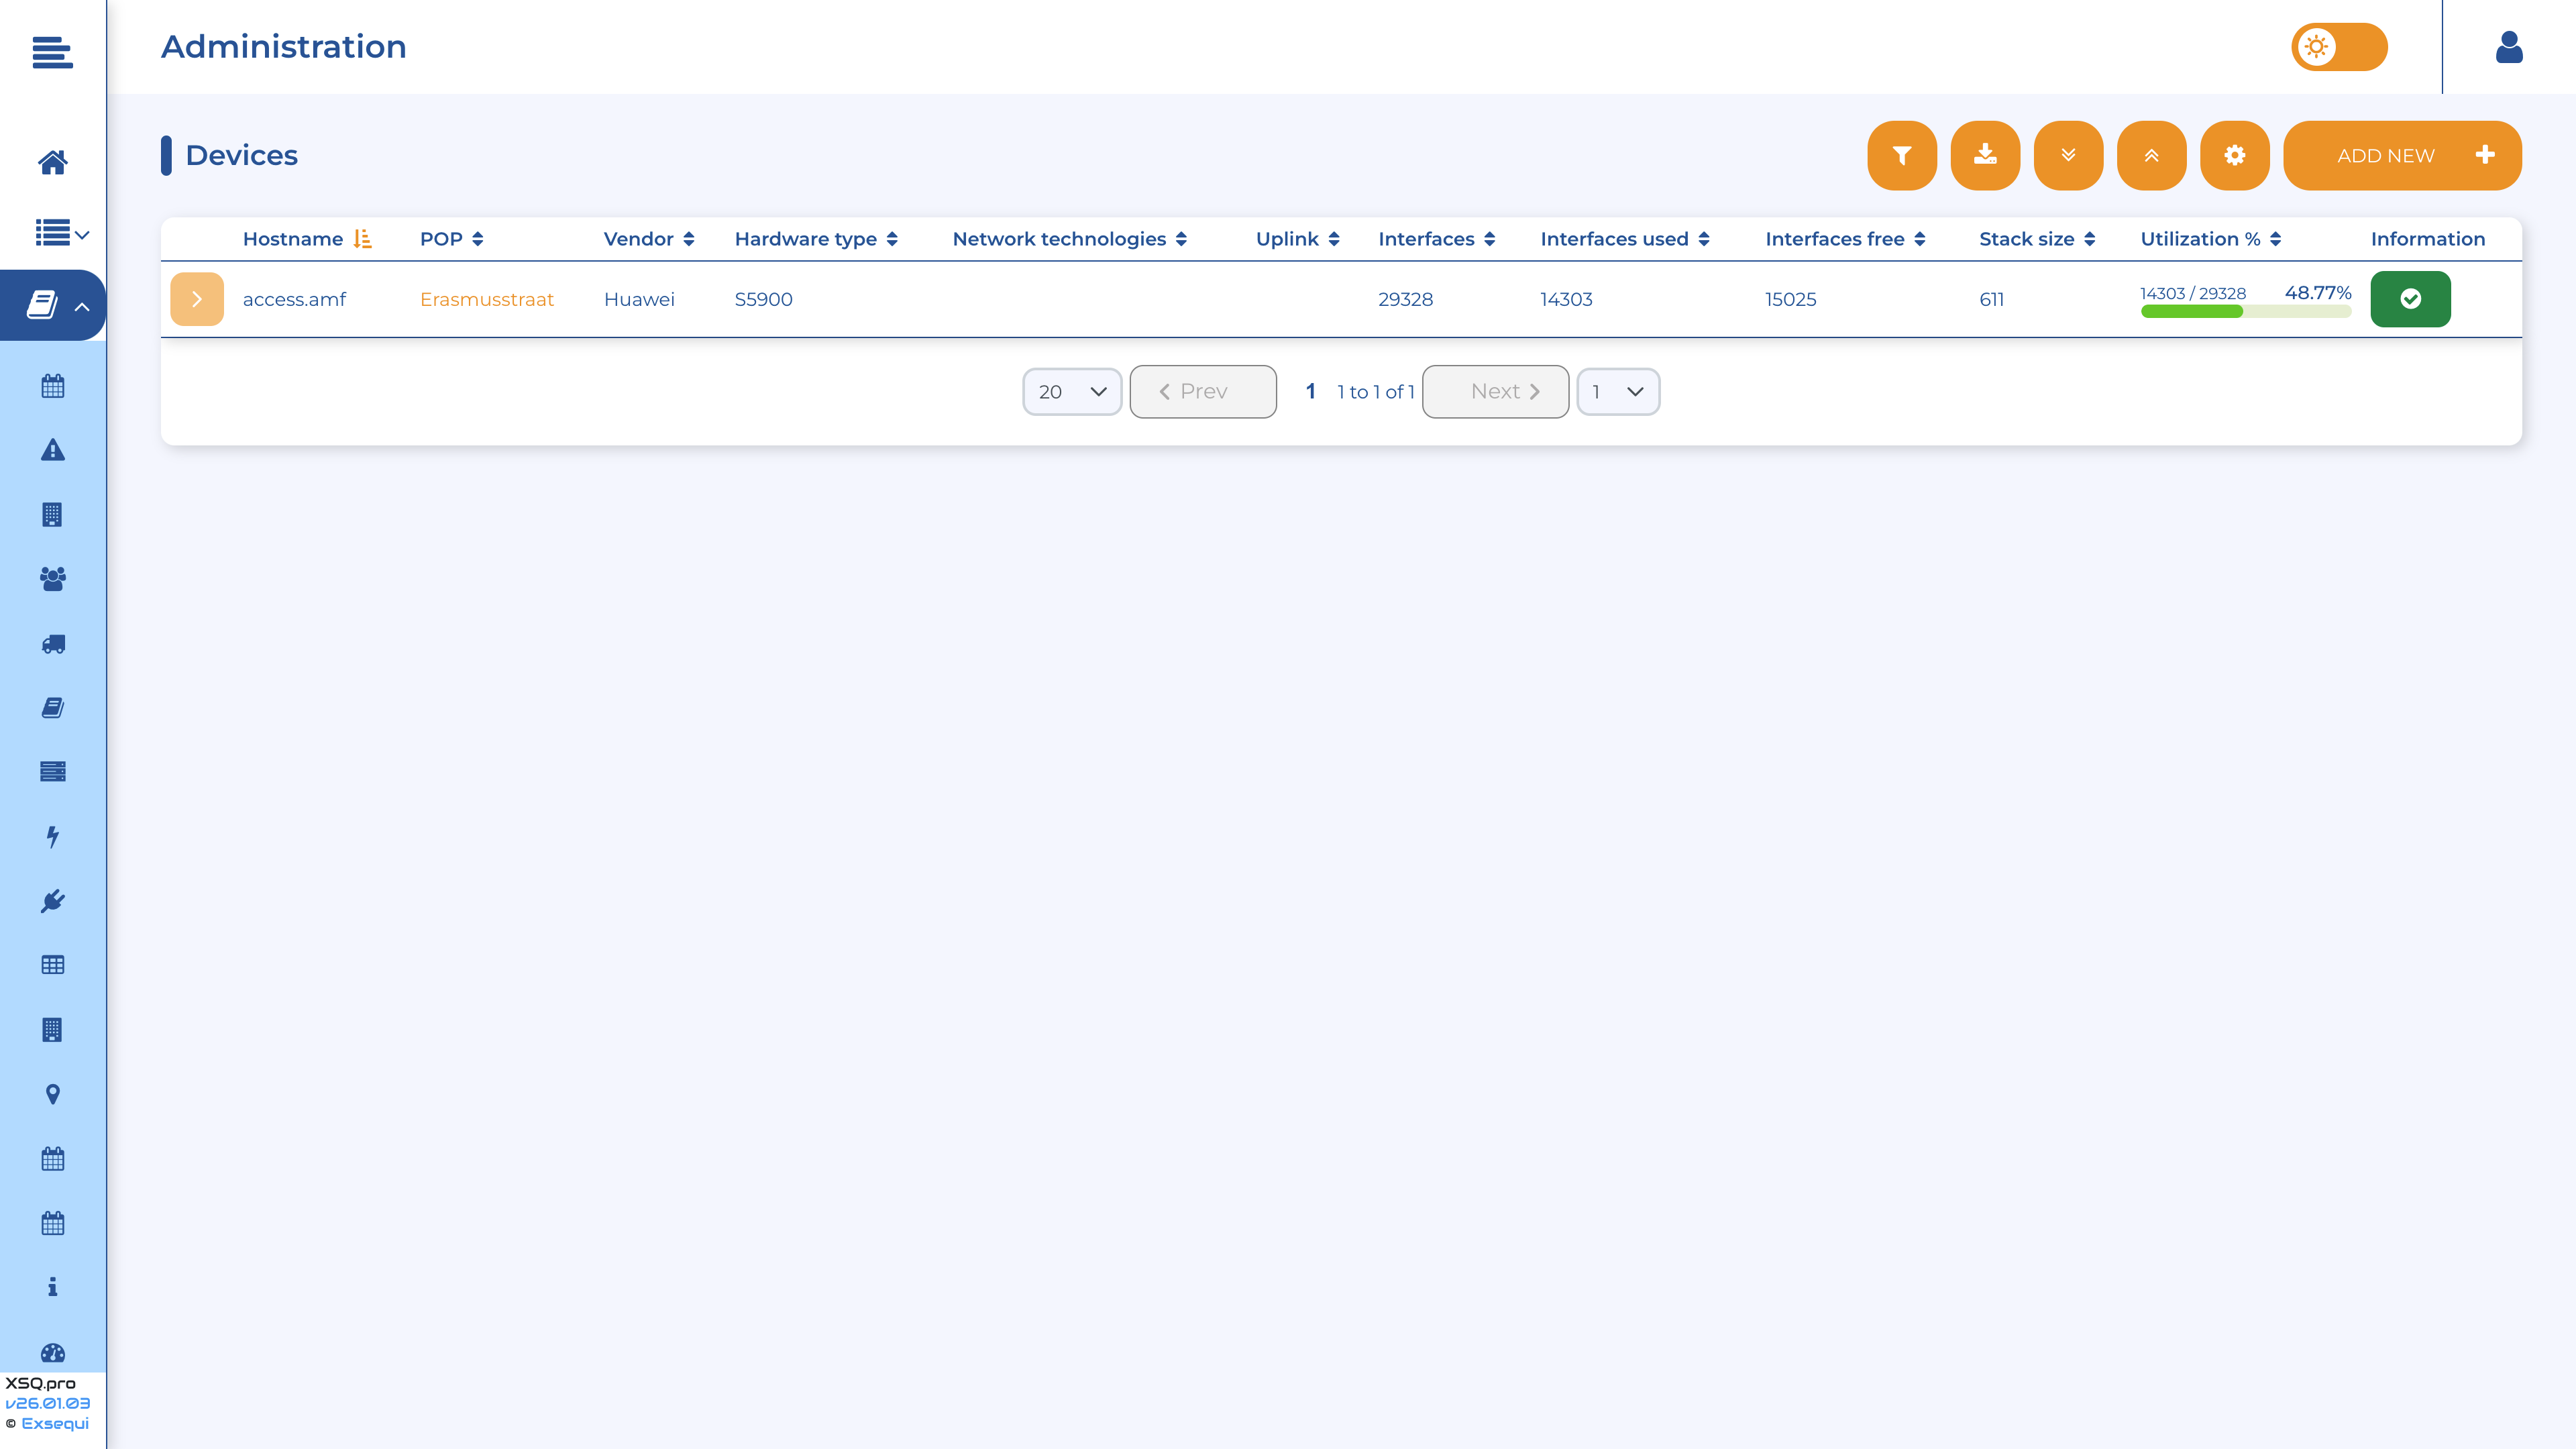Image resolution: width=2576 pixels, height=1449 pixels.
Task: Open the page number dropdown showing 1
Action: 1617,391
